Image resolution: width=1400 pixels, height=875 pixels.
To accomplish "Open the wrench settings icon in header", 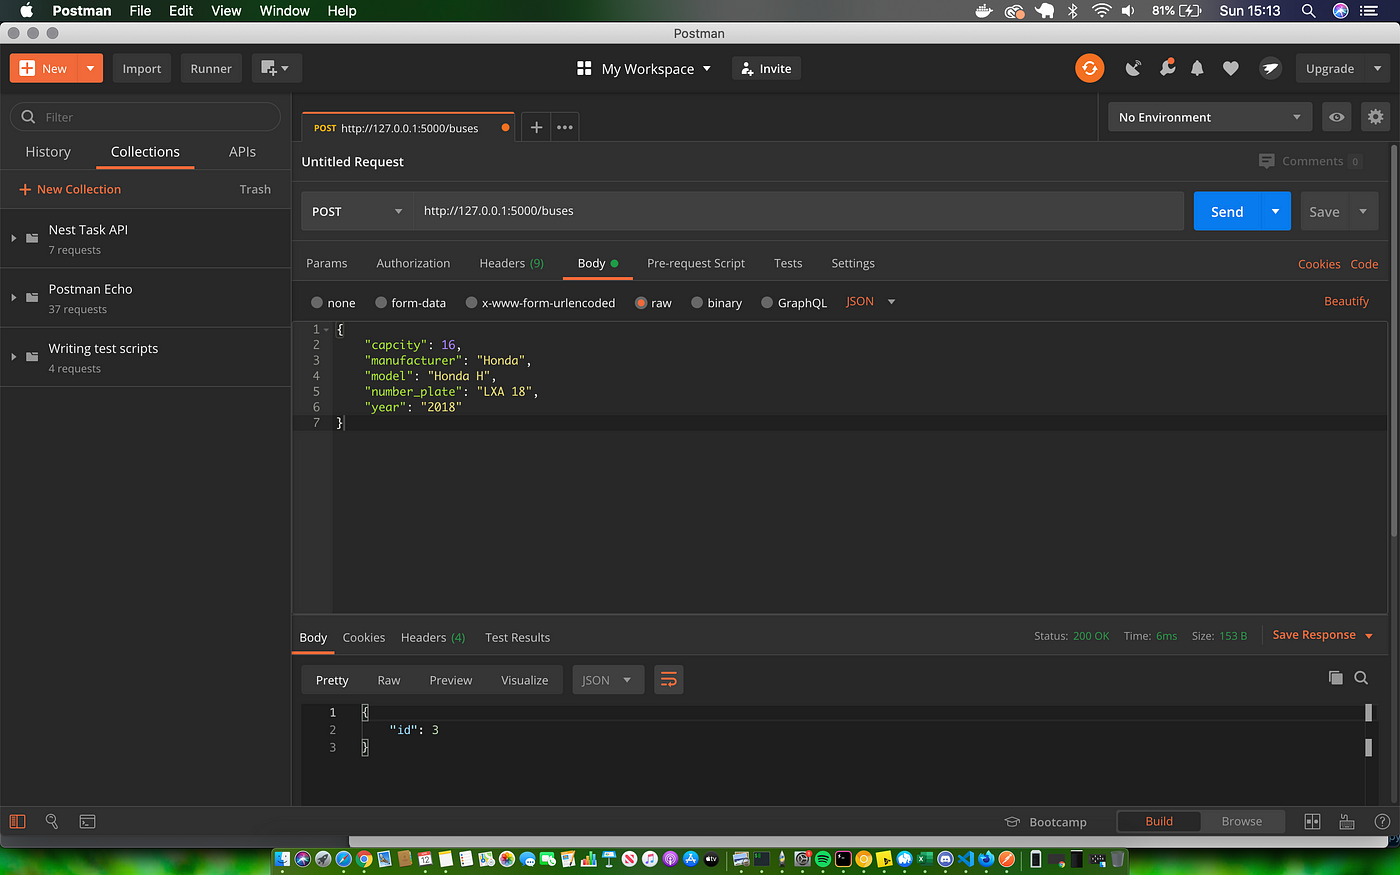I will [x=1166, y=68].
